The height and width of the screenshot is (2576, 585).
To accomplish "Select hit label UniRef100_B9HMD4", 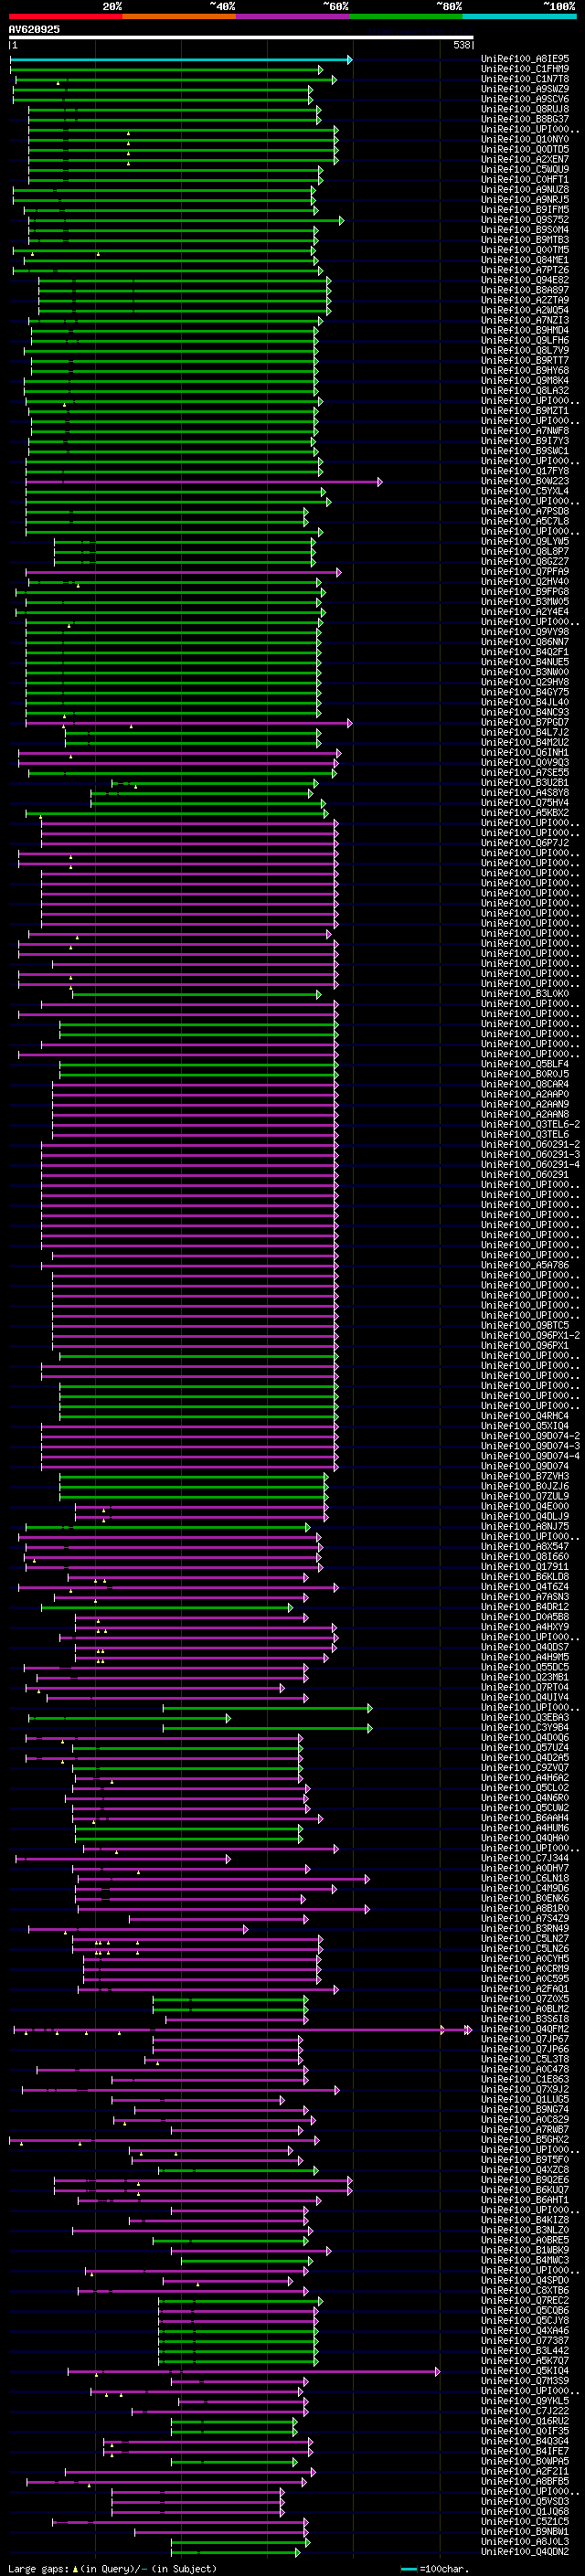I will tap(525, 330).
